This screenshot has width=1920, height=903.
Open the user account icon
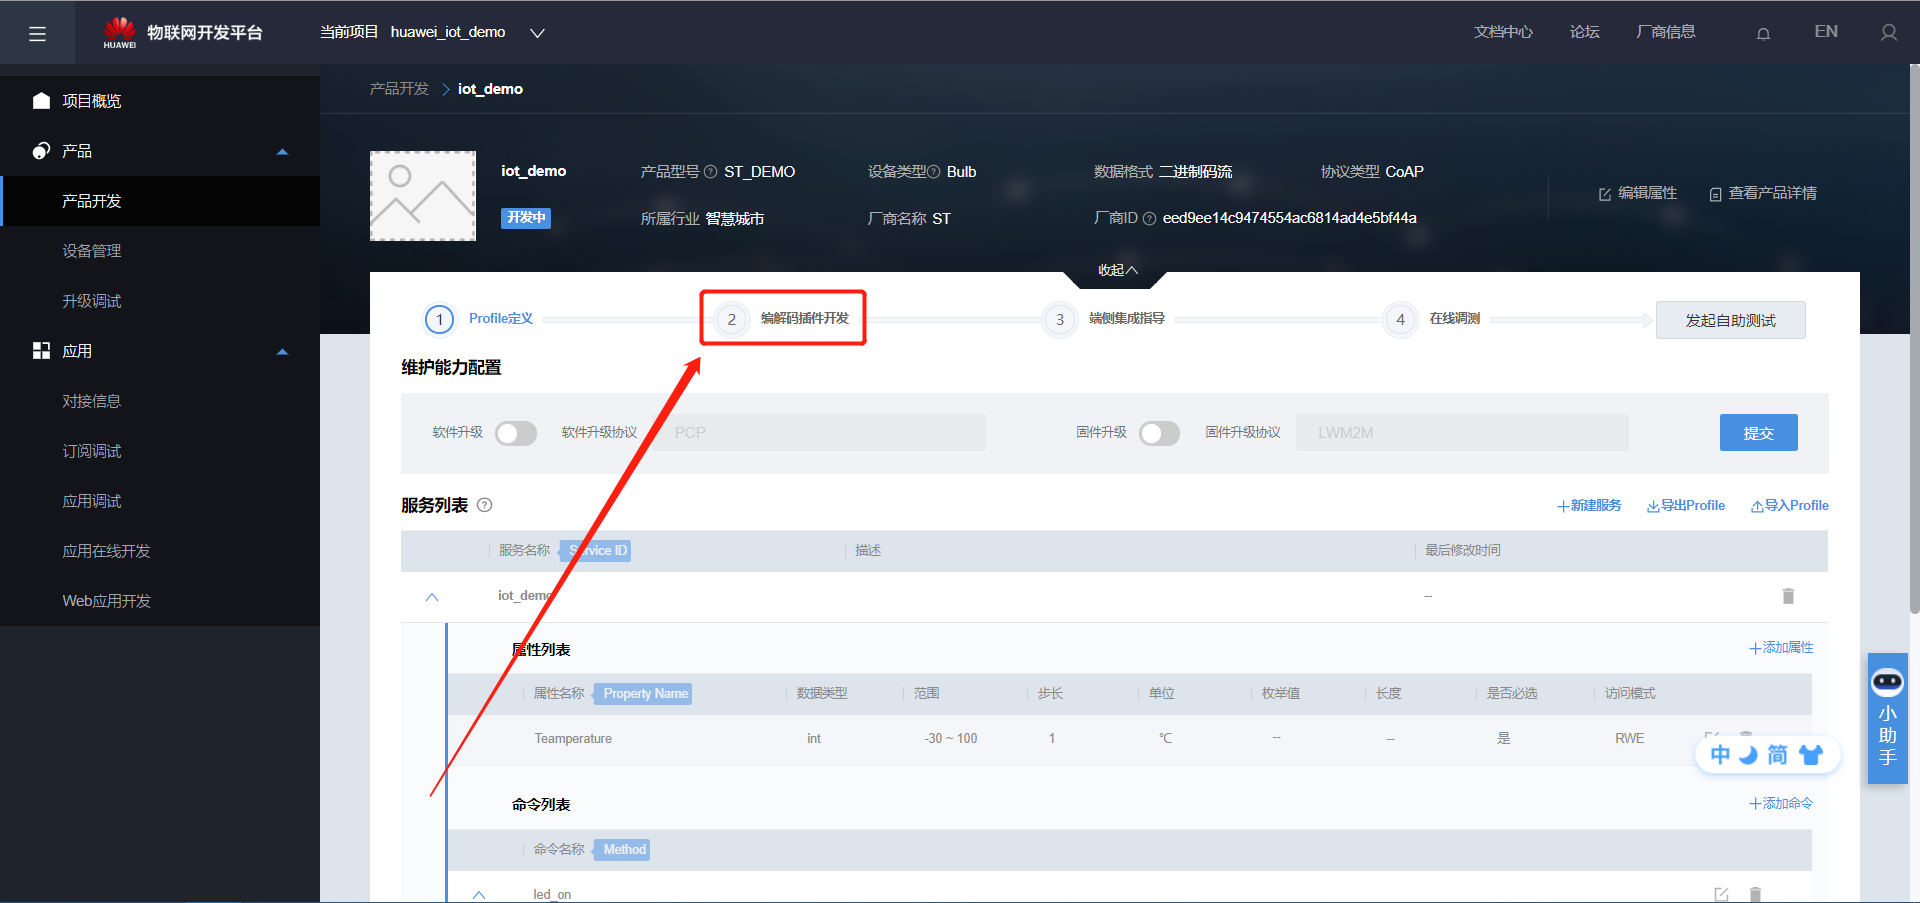click(x=1889, y=33)
